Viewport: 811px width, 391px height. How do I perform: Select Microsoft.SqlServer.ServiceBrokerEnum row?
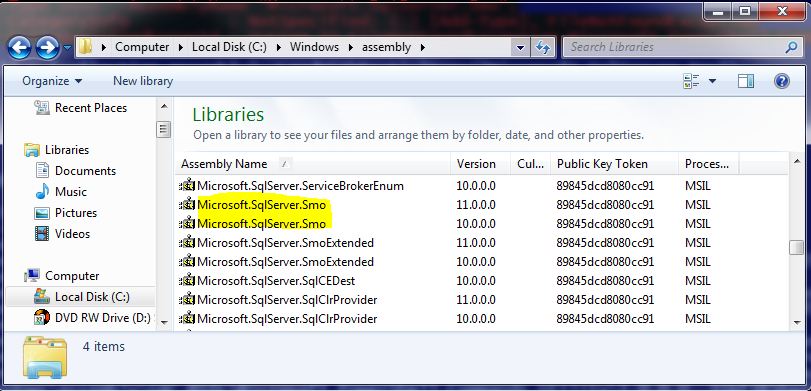(x=457, y=186)
